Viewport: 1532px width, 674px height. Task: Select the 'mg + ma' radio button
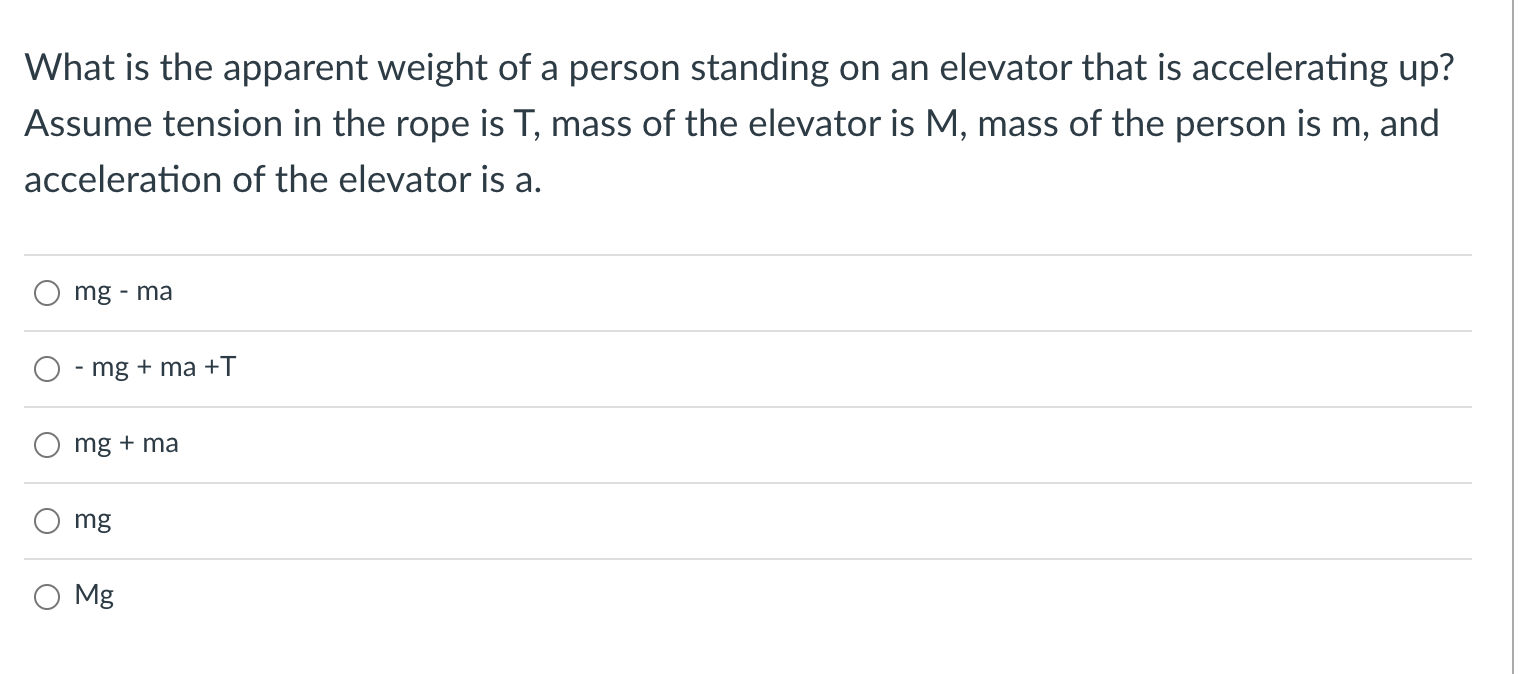(x=46, y=445)
